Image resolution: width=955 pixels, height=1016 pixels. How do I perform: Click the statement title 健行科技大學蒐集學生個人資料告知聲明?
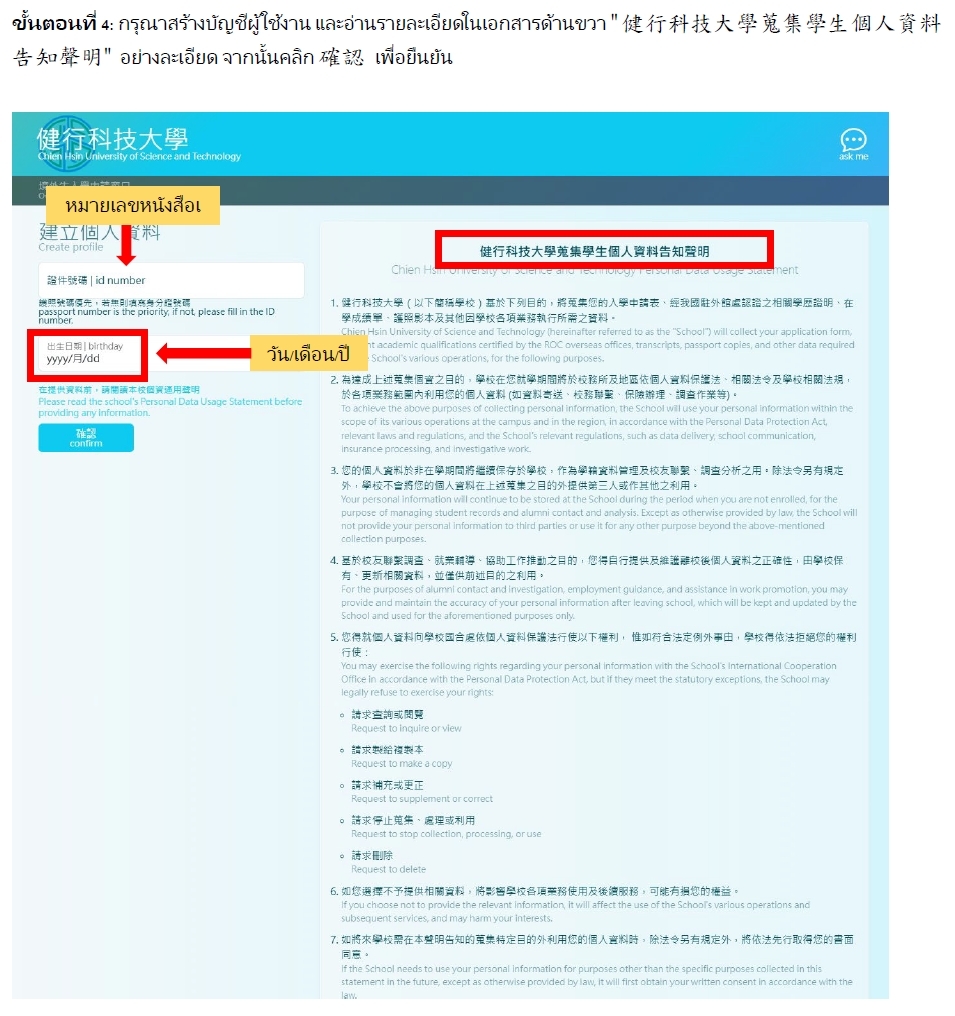[602, 250]
